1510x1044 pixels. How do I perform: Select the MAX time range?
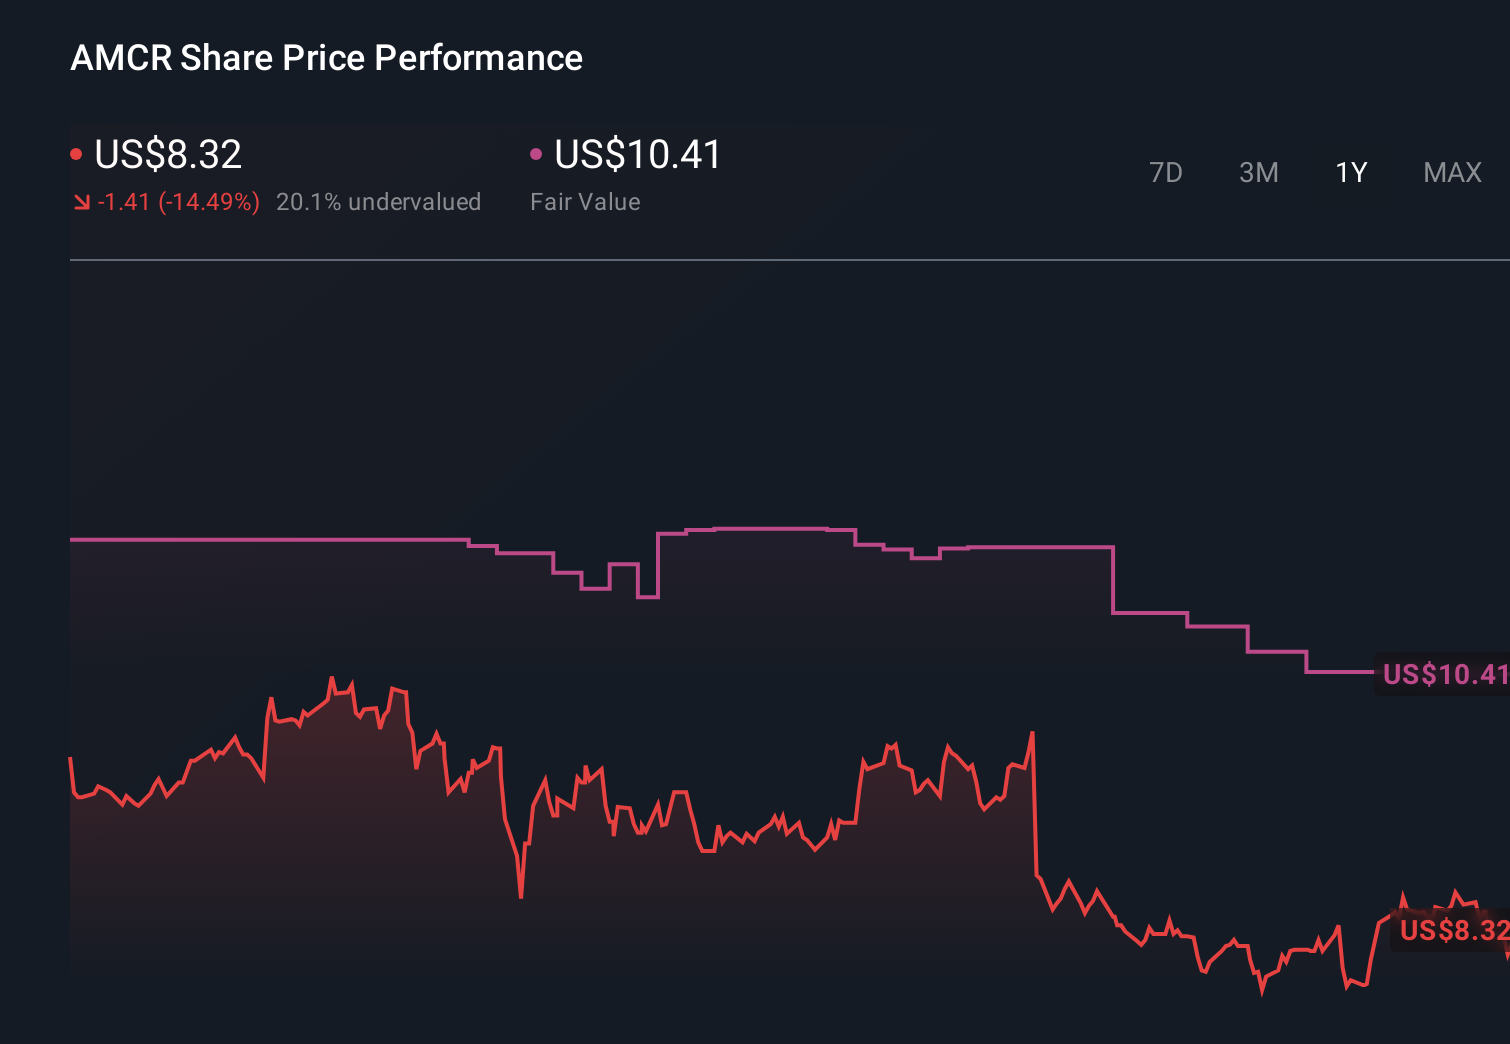[x=1452, y=172]
